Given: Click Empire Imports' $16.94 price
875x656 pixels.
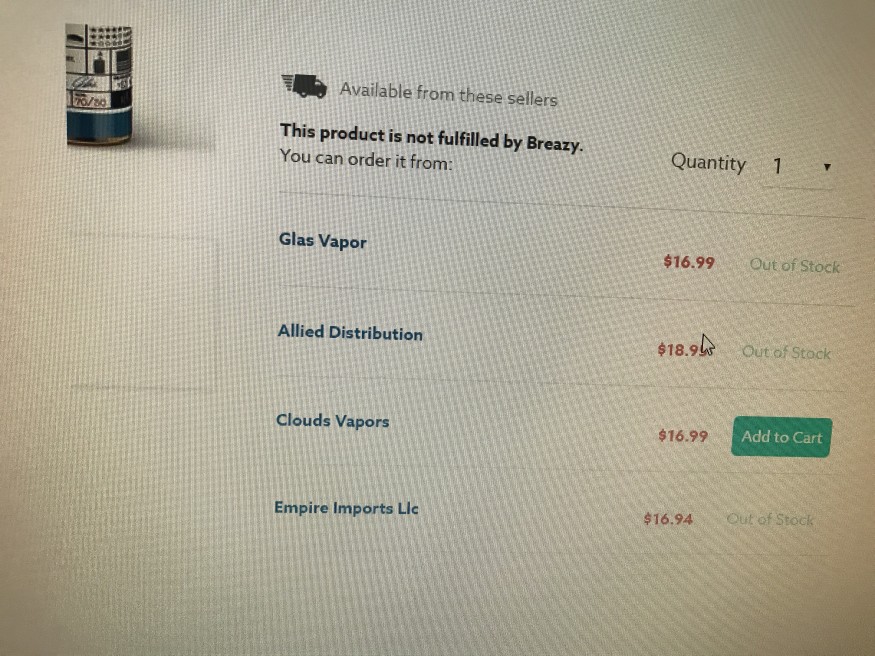Looking at the screenshot, I should 668,519.
